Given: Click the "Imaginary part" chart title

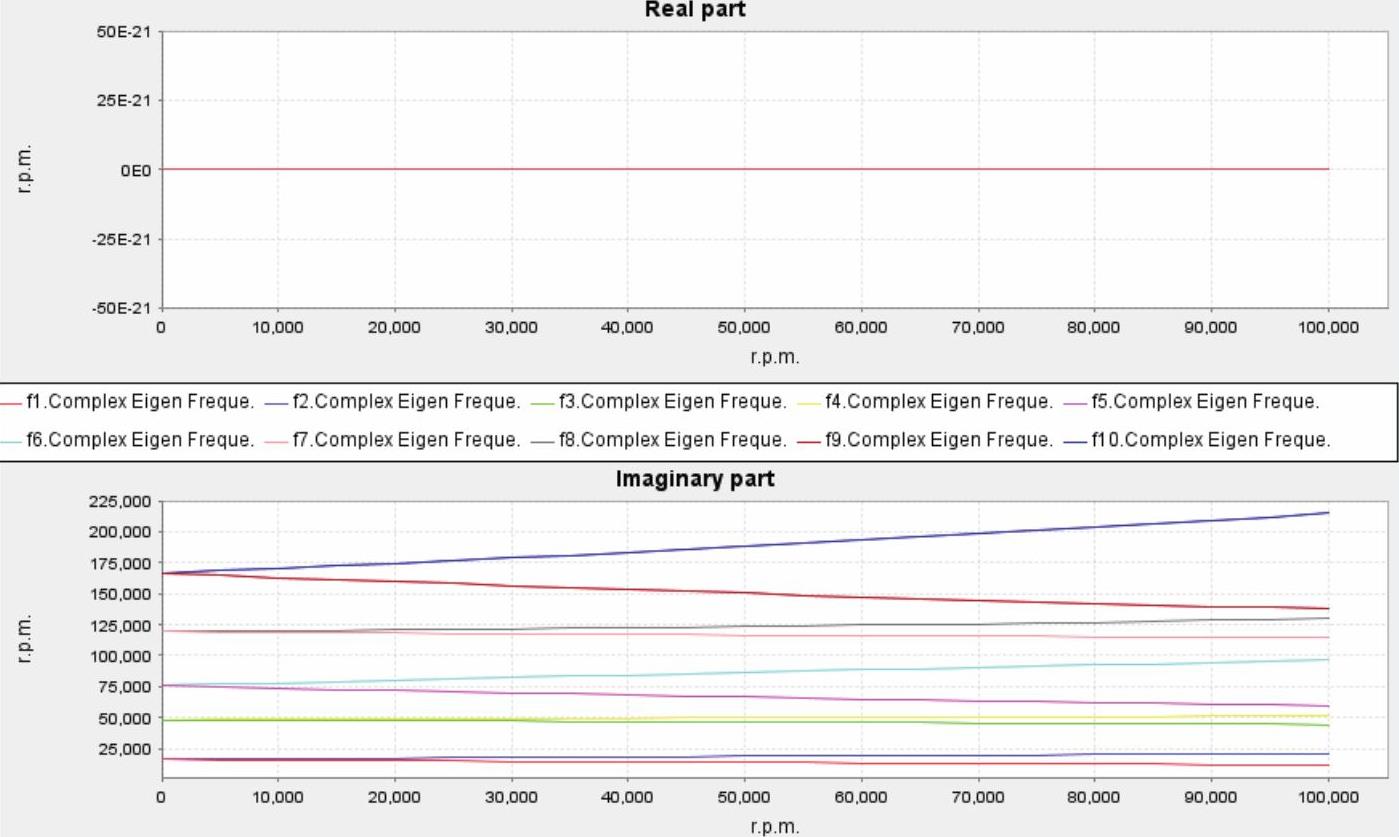Looking at the screenshot, I should (694, 480).
